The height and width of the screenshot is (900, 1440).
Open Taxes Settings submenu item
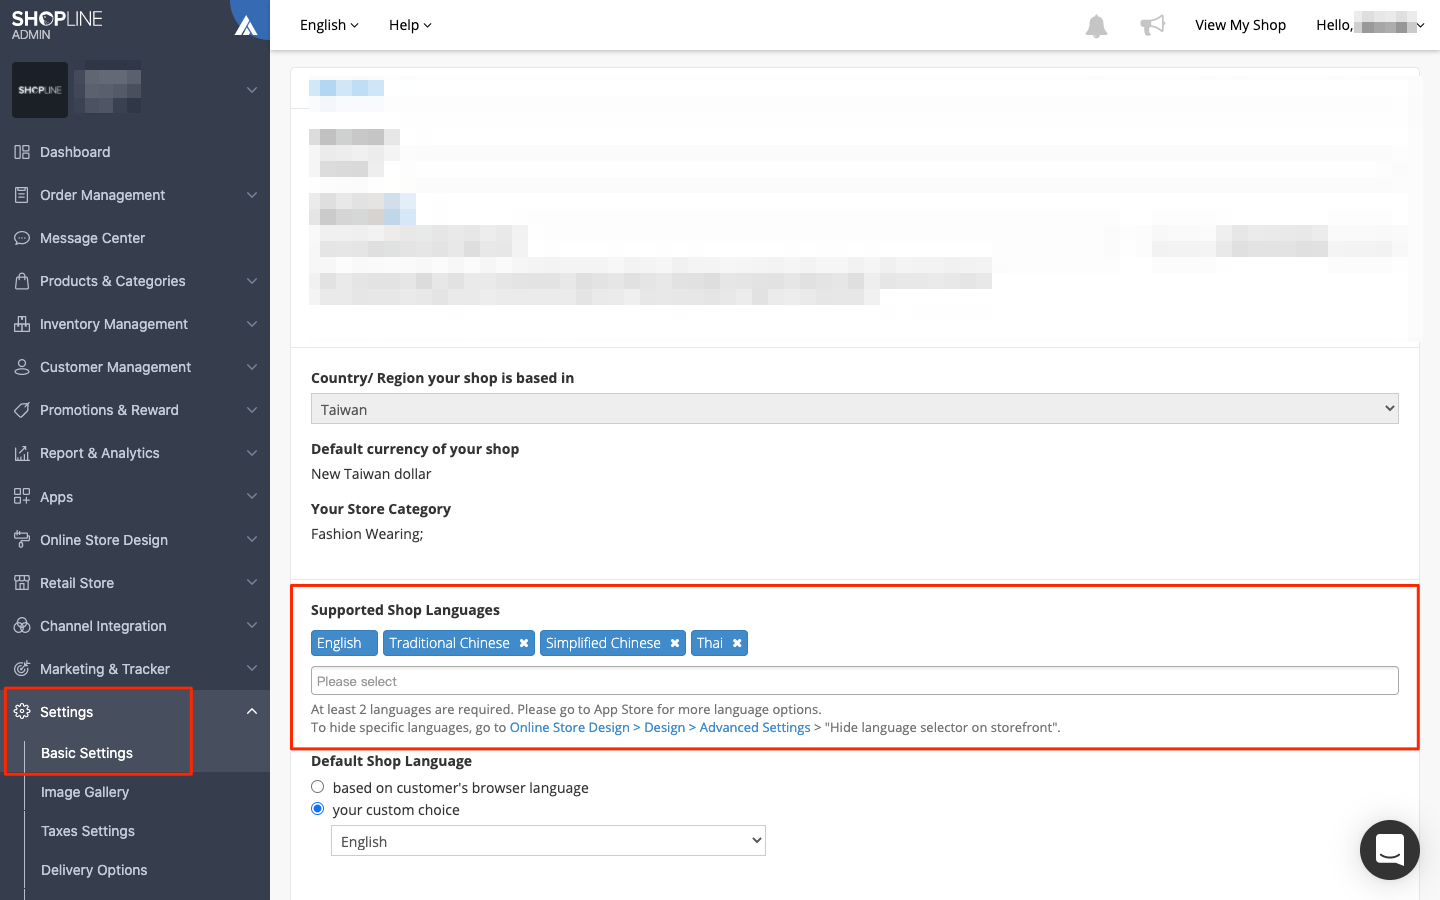point(88,831)
